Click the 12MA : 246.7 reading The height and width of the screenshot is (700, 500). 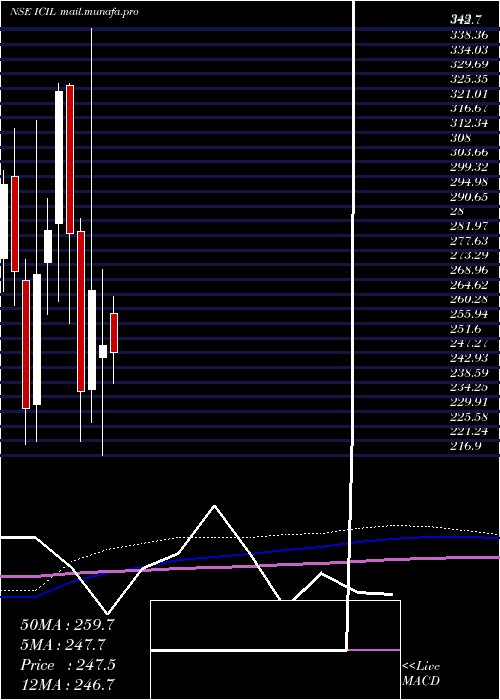tap(67, 685)
